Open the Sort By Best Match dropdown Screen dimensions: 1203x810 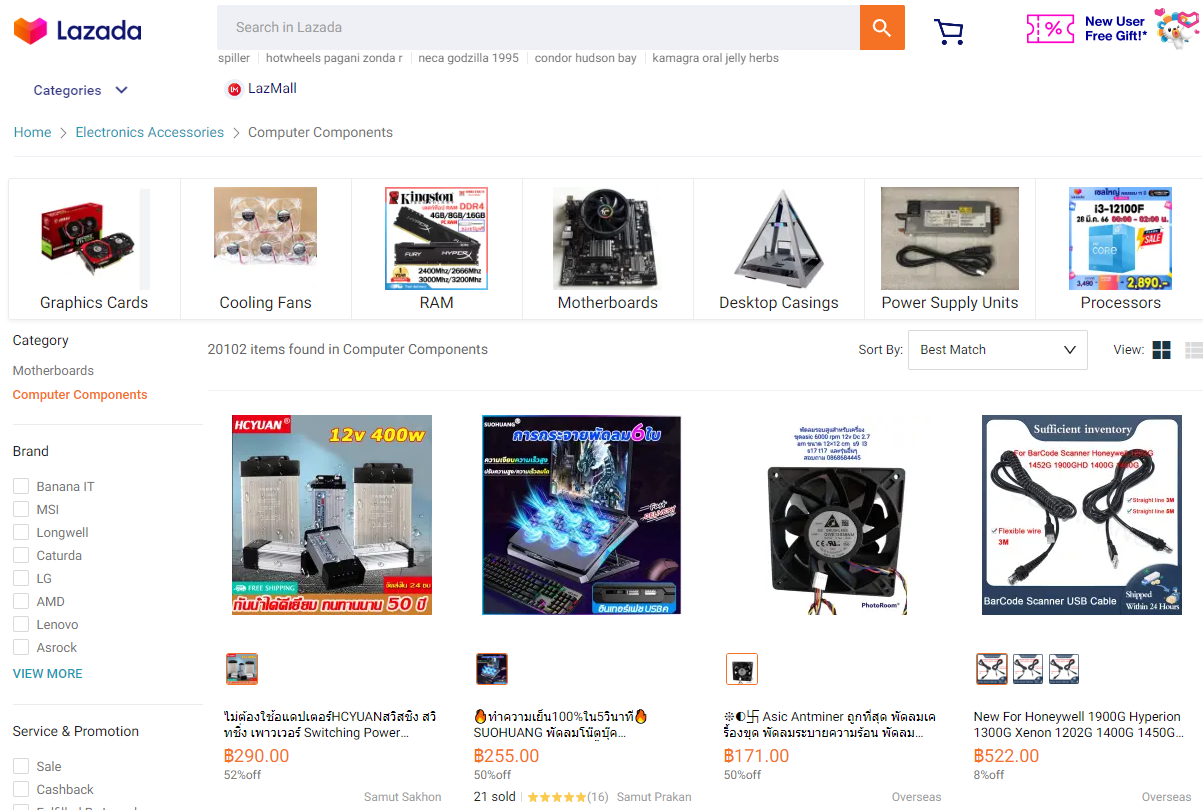(997, 350)
